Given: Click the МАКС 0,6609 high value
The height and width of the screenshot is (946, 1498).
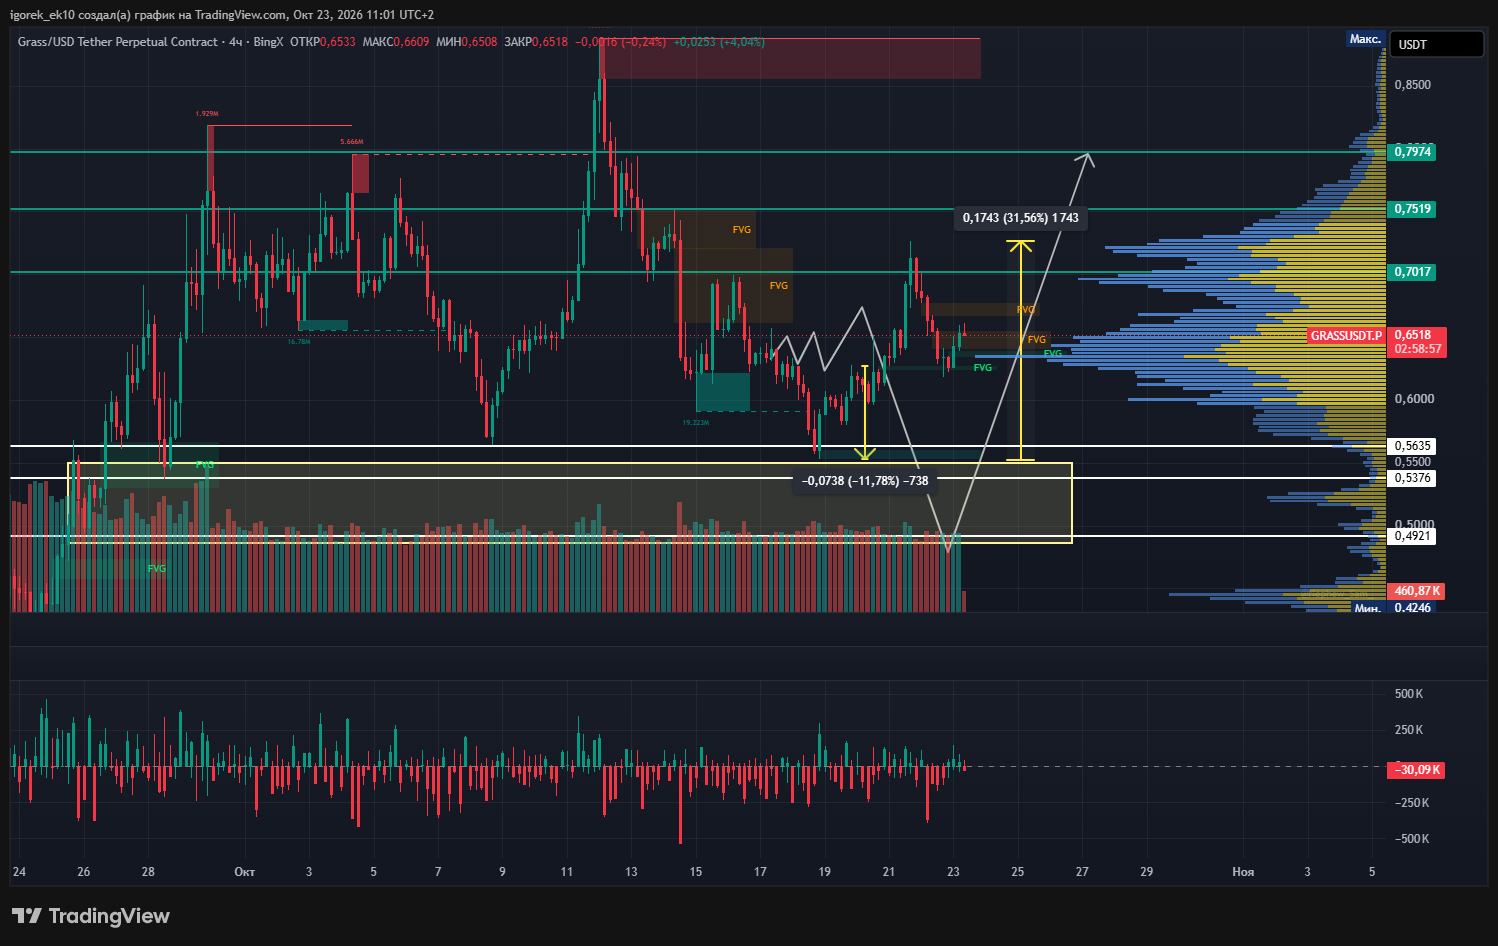Looking at the screenshot, I should click(396, 42).
